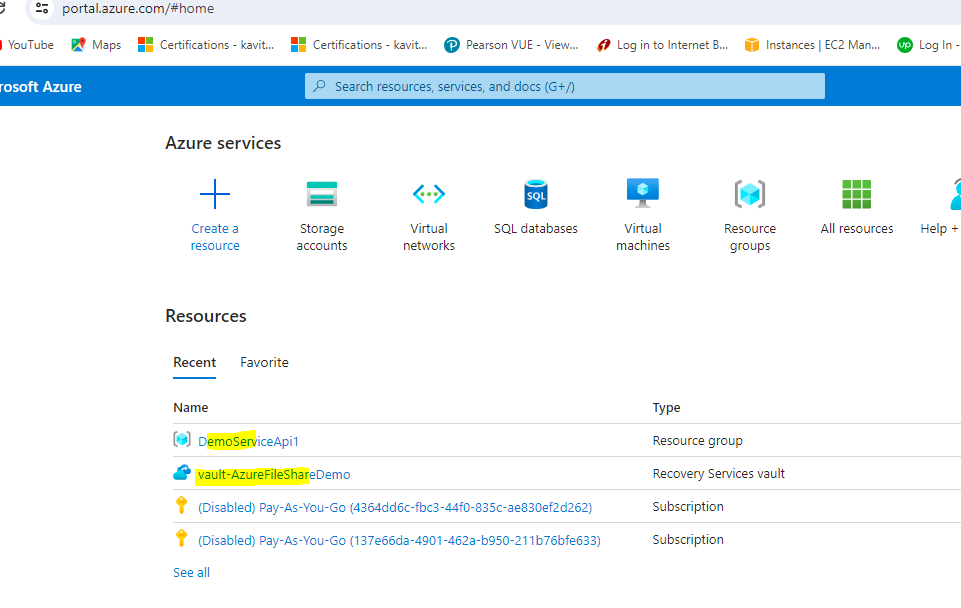Click the Microsoft Azure home title
This screenshot has width=961, height=608.
coord(40,86)
